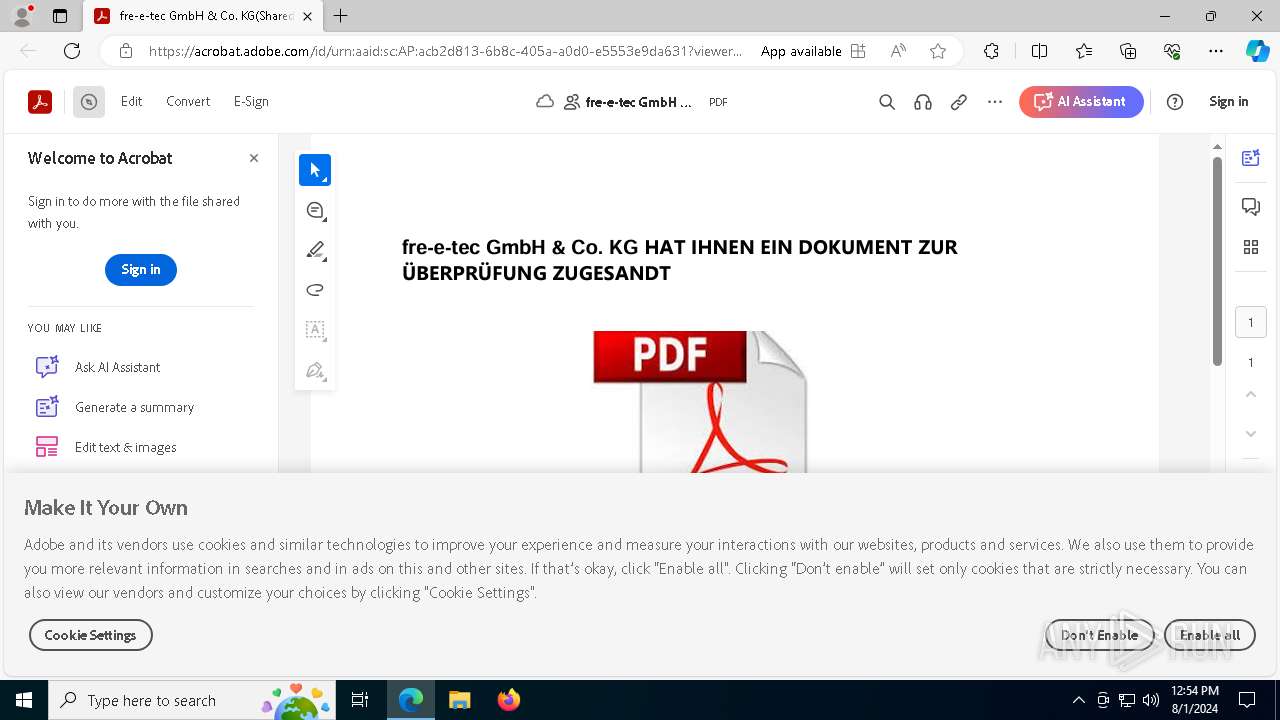Open notification center icon
The height and width of the screenshot is (720, 1280).
click(x=1247, y=700)
